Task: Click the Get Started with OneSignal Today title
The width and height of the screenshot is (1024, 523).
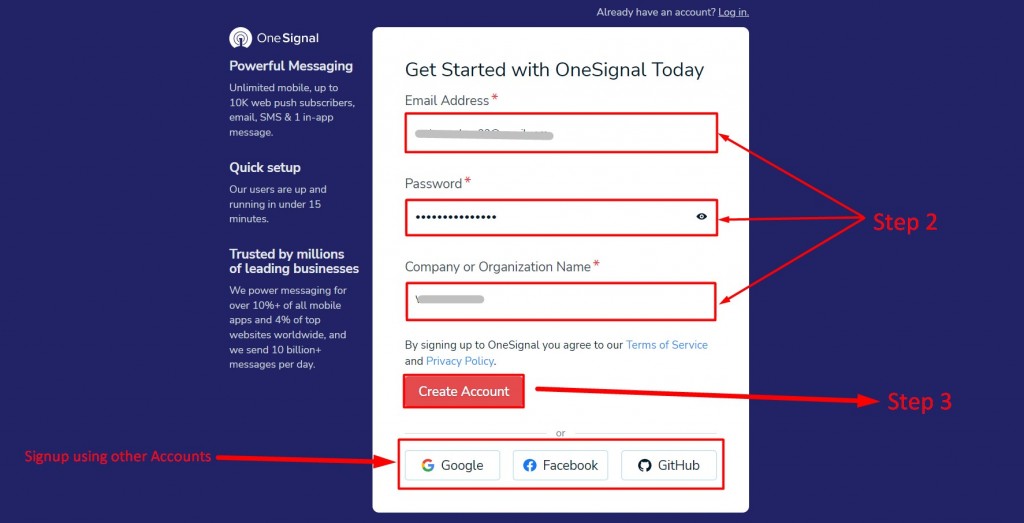Action: coord(554,70)
